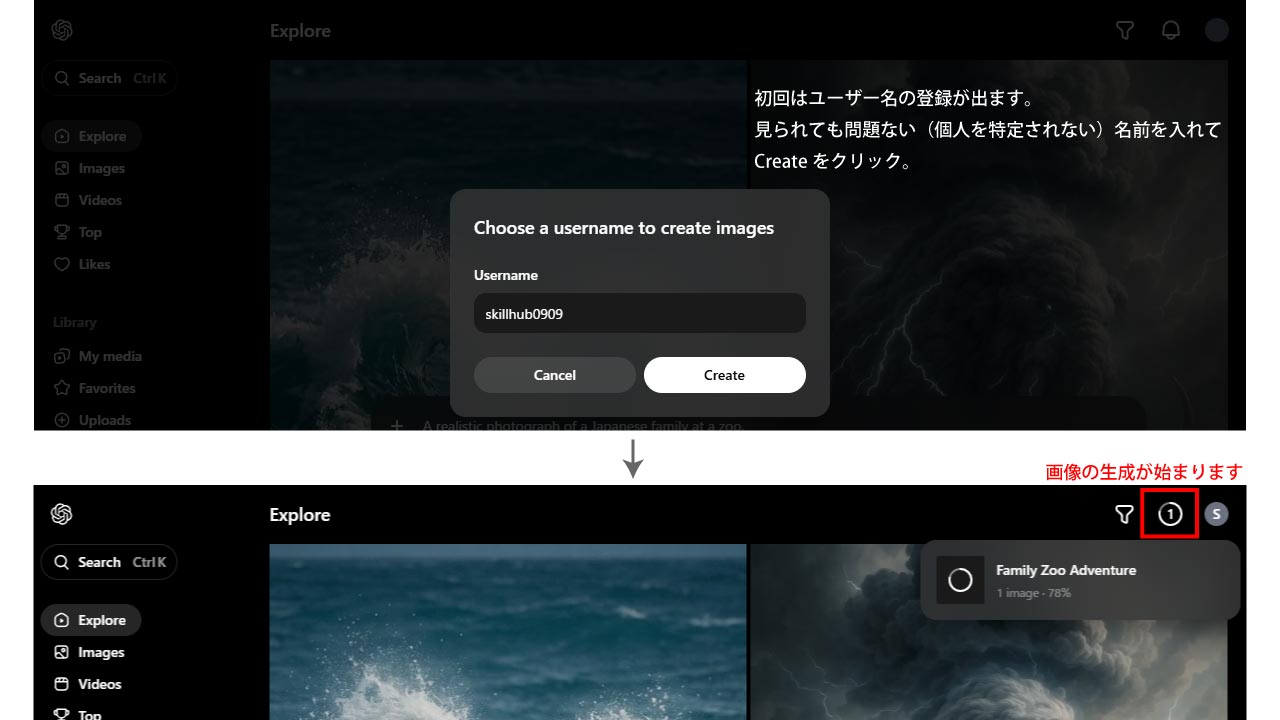Click the 'Choose a username to create images' title
The image size is (1280, 720).
[x=624, y=228]
